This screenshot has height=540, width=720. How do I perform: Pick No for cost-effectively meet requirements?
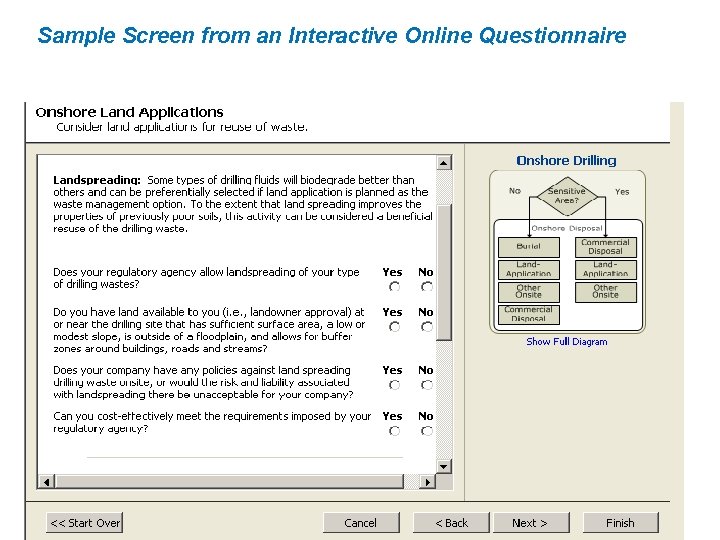(x=427, y=431)
